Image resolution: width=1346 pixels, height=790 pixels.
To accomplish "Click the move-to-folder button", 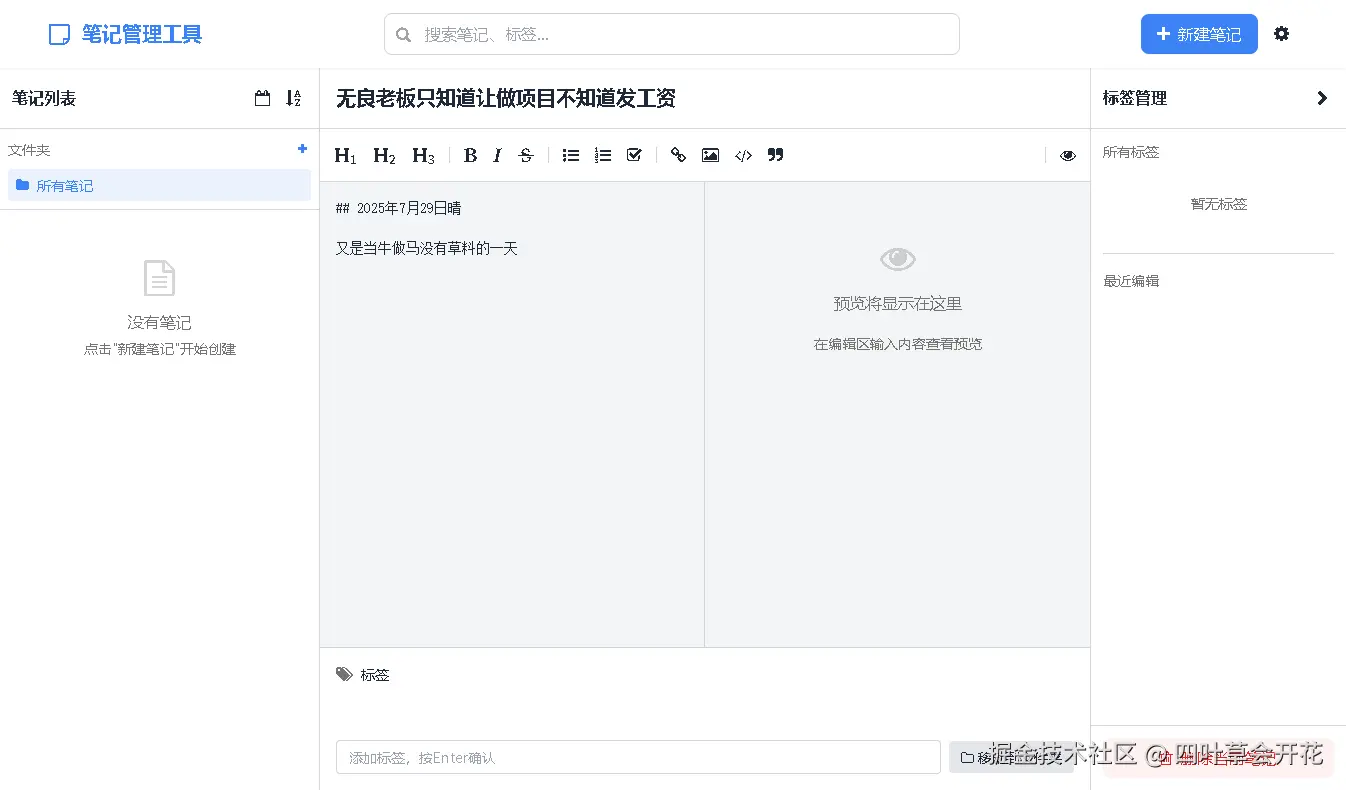I will [1011, 757].
